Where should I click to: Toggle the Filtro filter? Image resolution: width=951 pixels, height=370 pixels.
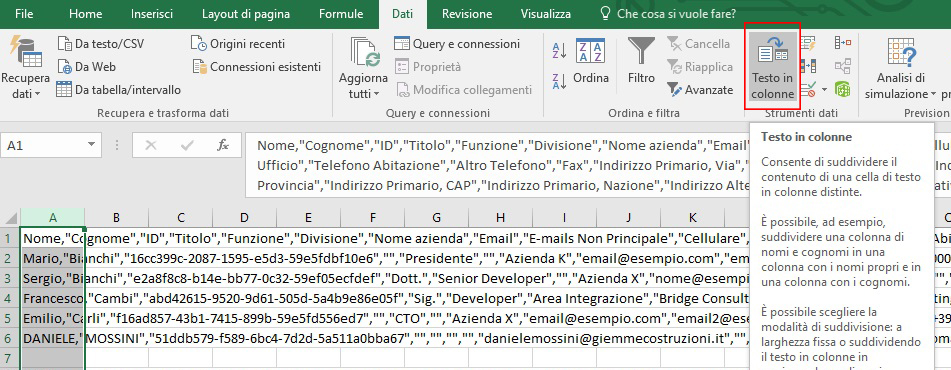pyautogui.click(x=641, y=61)
